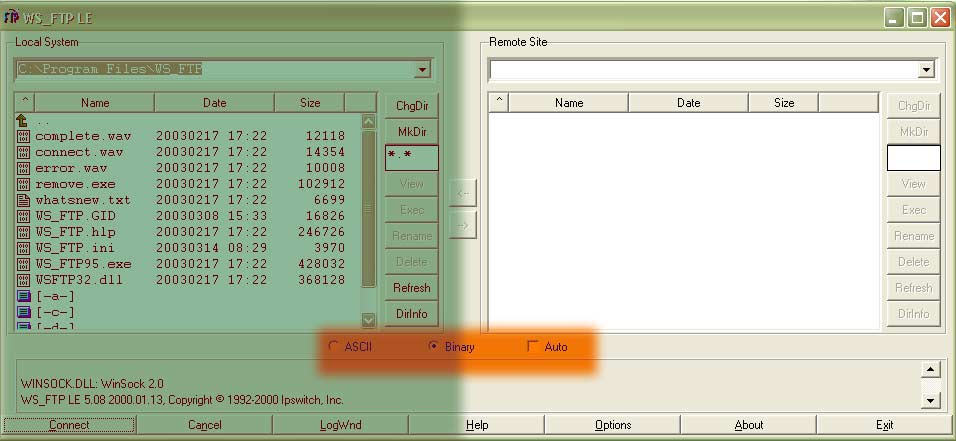Click the WS_FTP LE title bar icon

tap(11, 17)
